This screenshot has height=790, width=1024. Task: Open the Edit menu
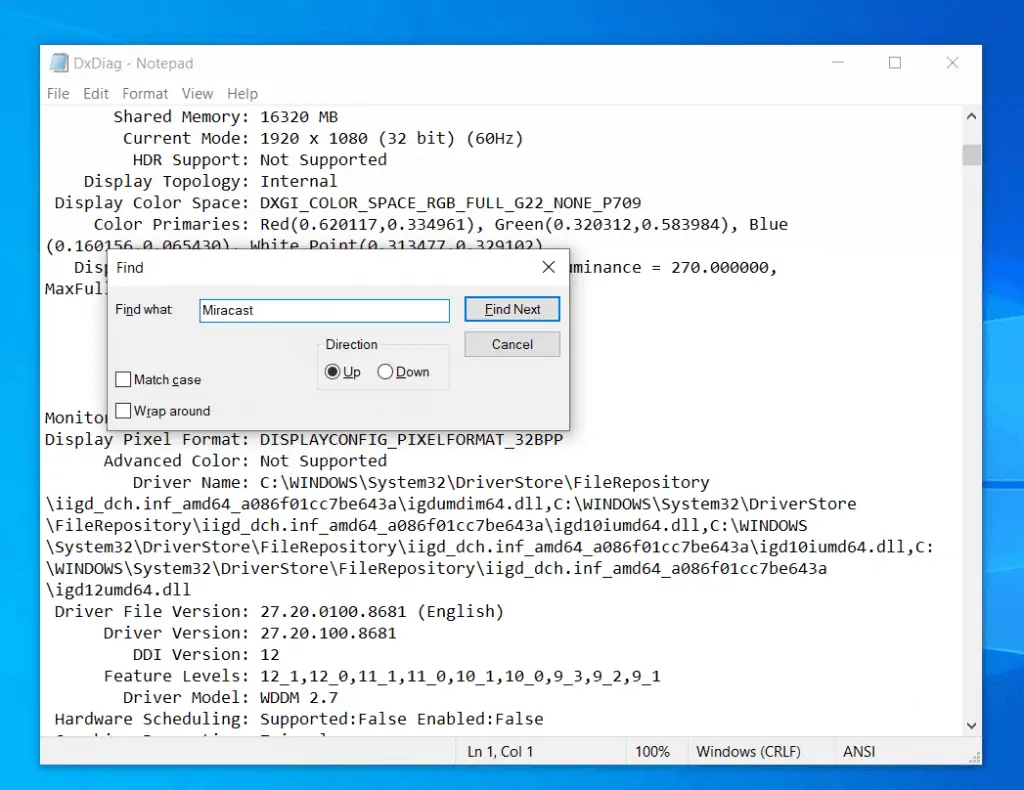pos(95,93)
